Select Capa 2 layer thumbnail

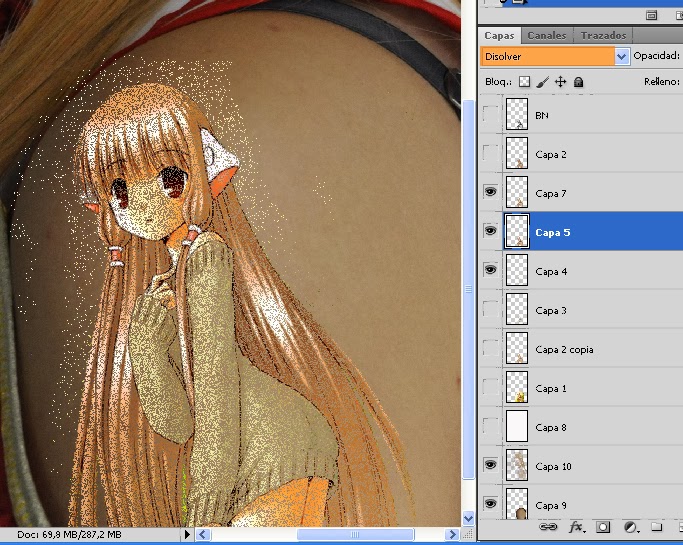[517, 153]
